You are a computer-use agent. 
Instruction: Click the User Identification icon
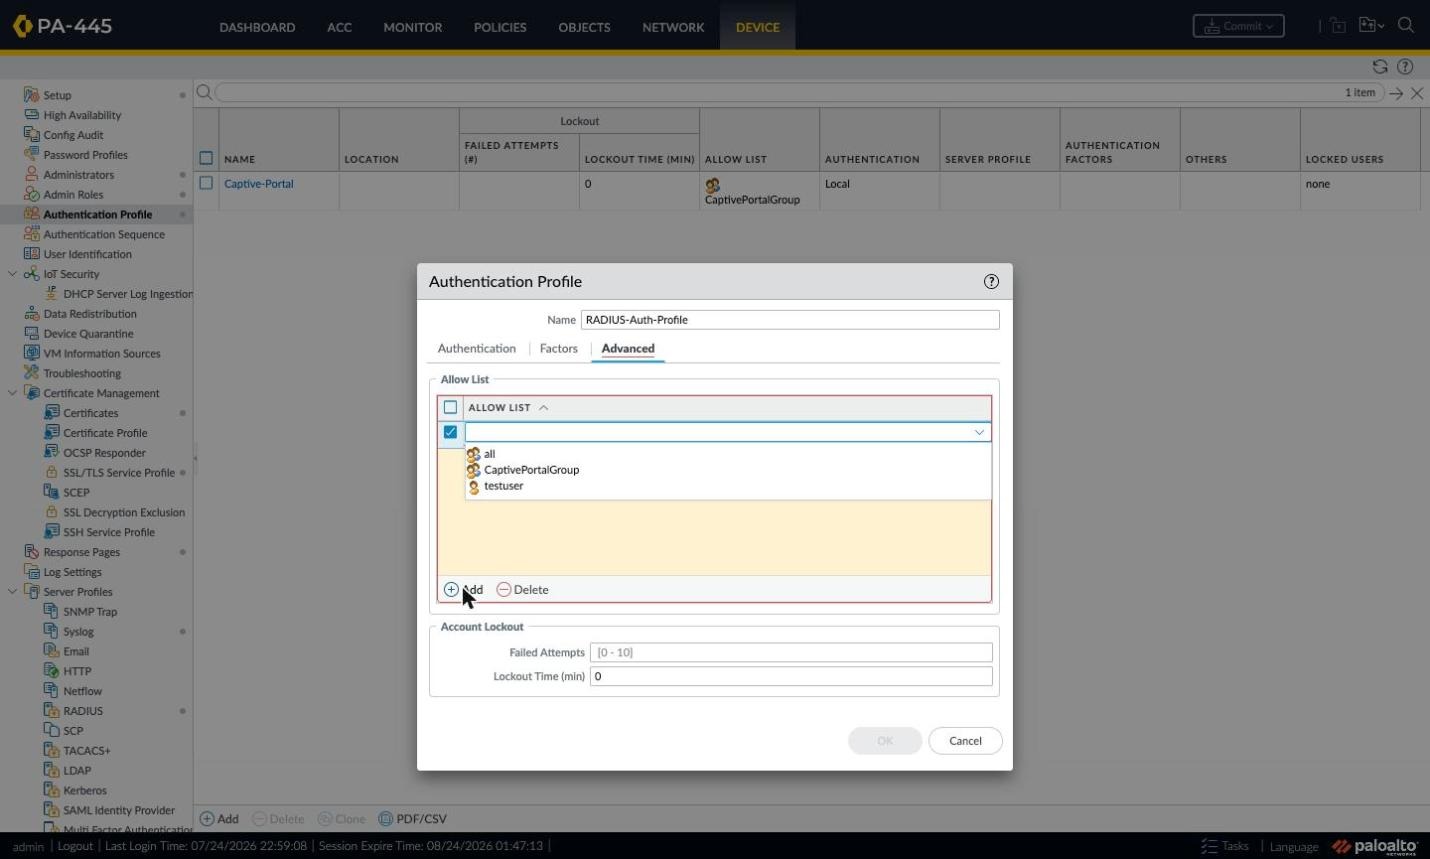(x=31, y=254)
